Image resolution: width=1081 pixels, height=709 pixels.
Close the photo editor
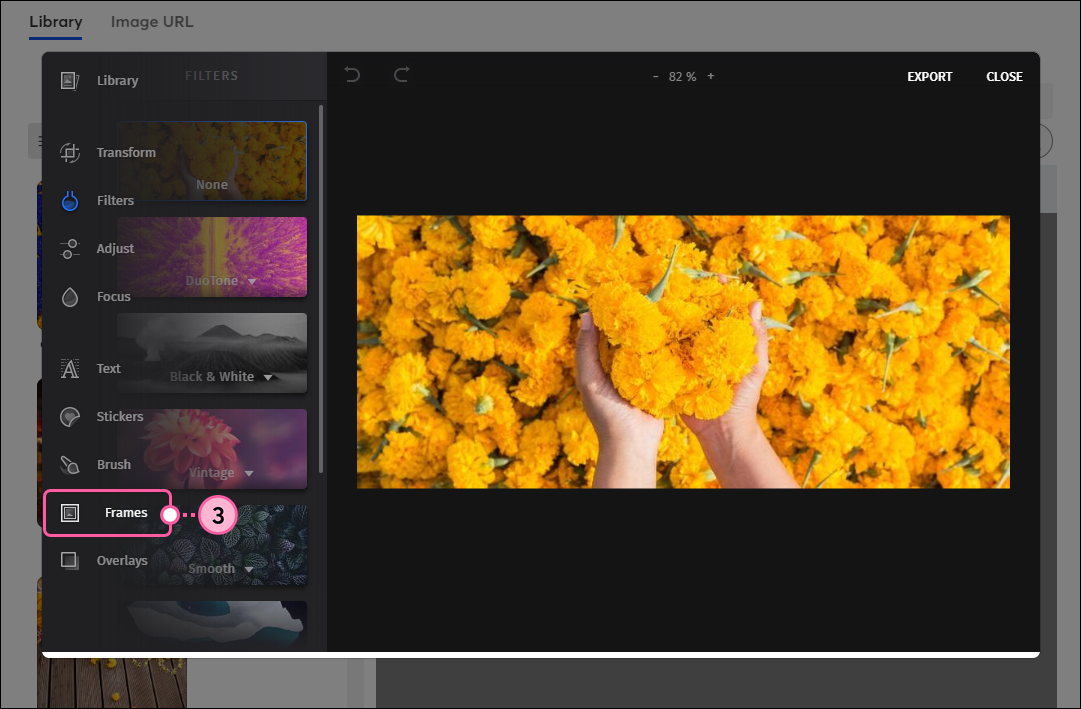click(x=1004, y=77)
